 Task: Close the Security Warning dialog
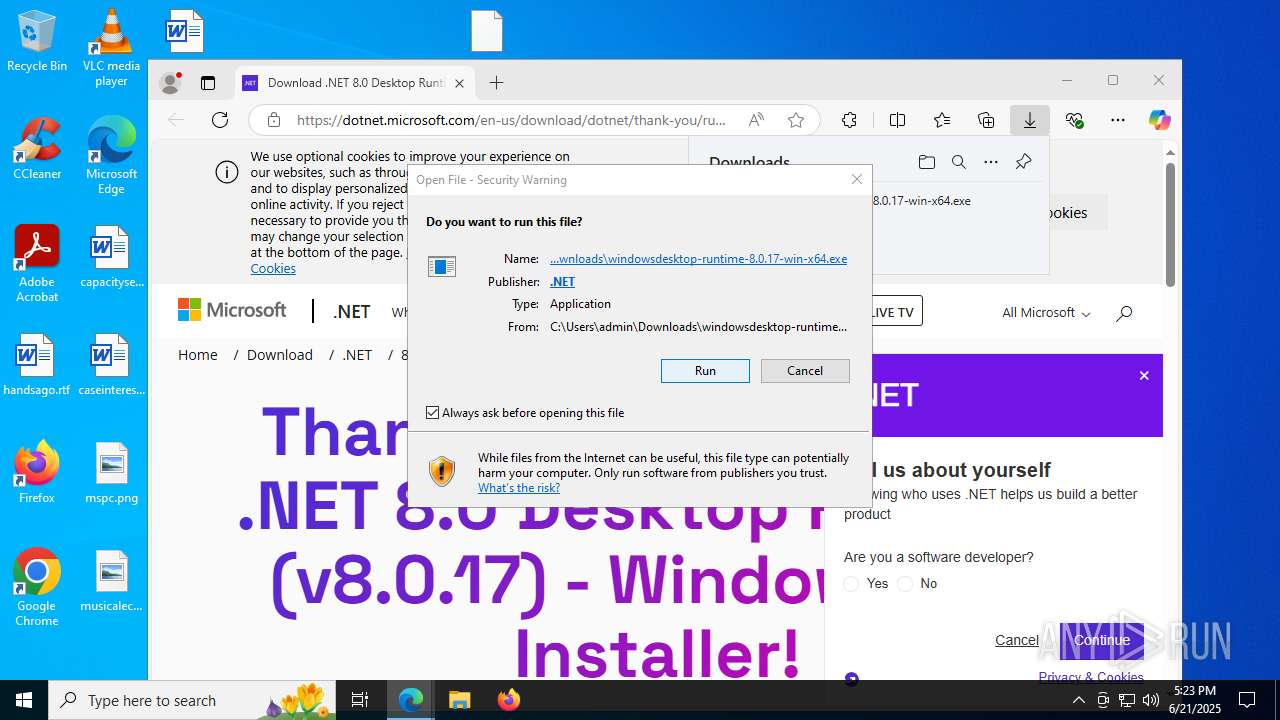(856, 179)
